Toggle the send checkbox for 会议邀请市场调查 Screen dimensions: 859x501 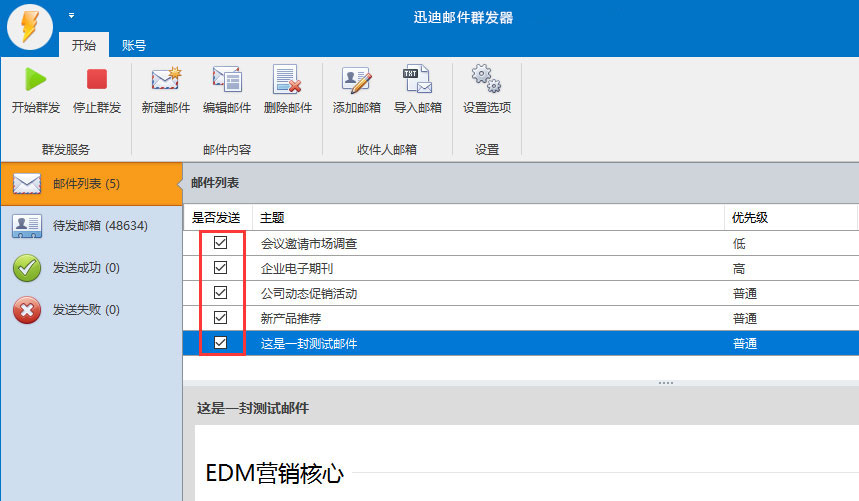coord(220,243)
